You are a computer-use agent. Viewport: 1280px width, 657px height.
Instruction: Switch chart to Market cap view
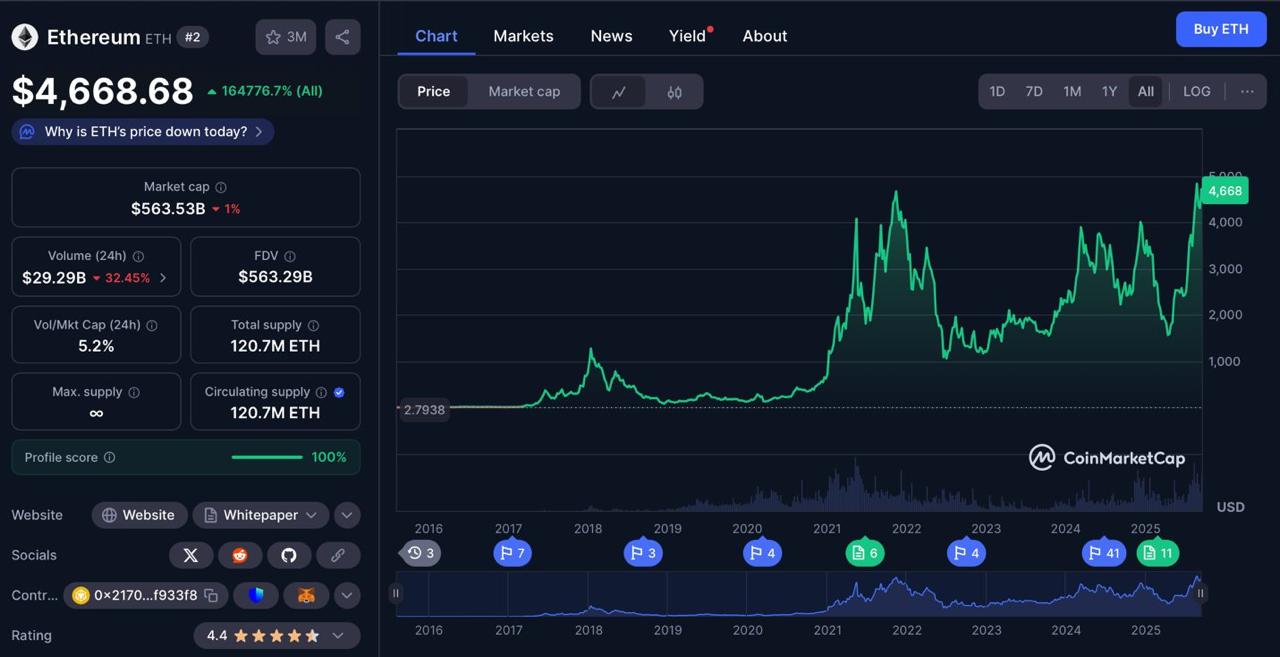pos(524,91)
